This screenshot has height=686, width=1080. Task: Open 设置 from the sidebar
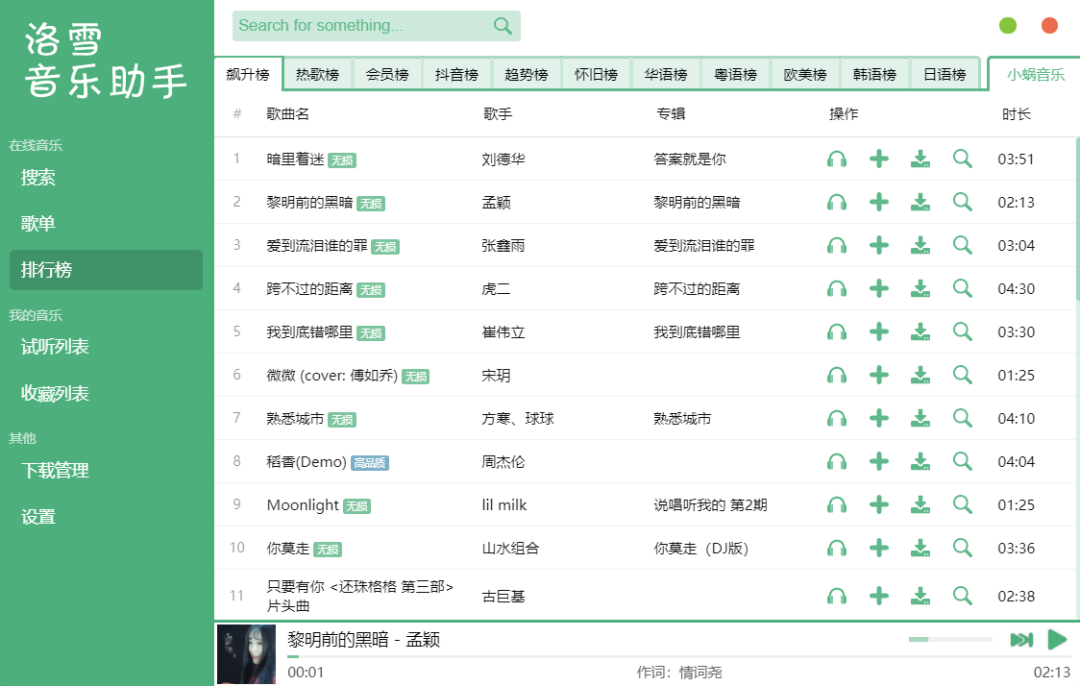pos(106,517)
